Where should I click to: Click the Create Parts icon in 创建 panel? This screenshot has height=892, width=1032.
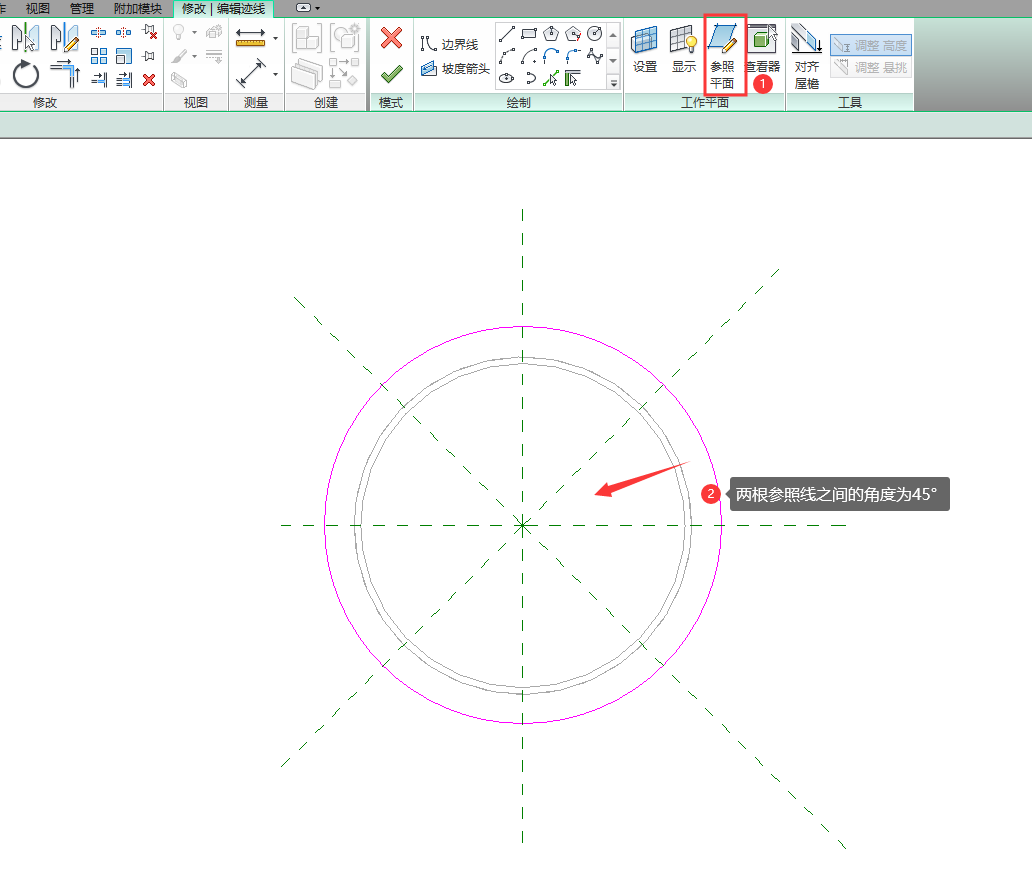307,38
